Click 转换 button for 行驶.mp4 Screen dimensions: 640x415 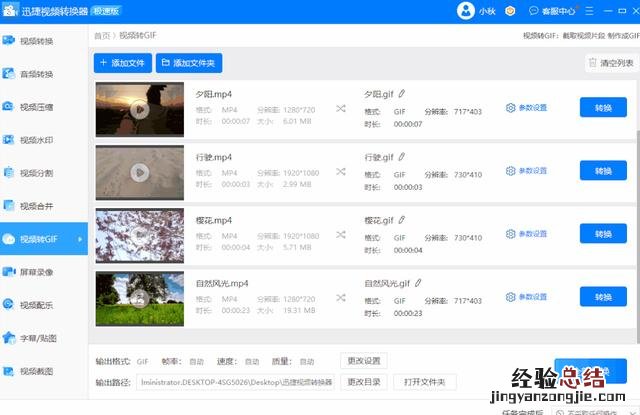point(603,171)
